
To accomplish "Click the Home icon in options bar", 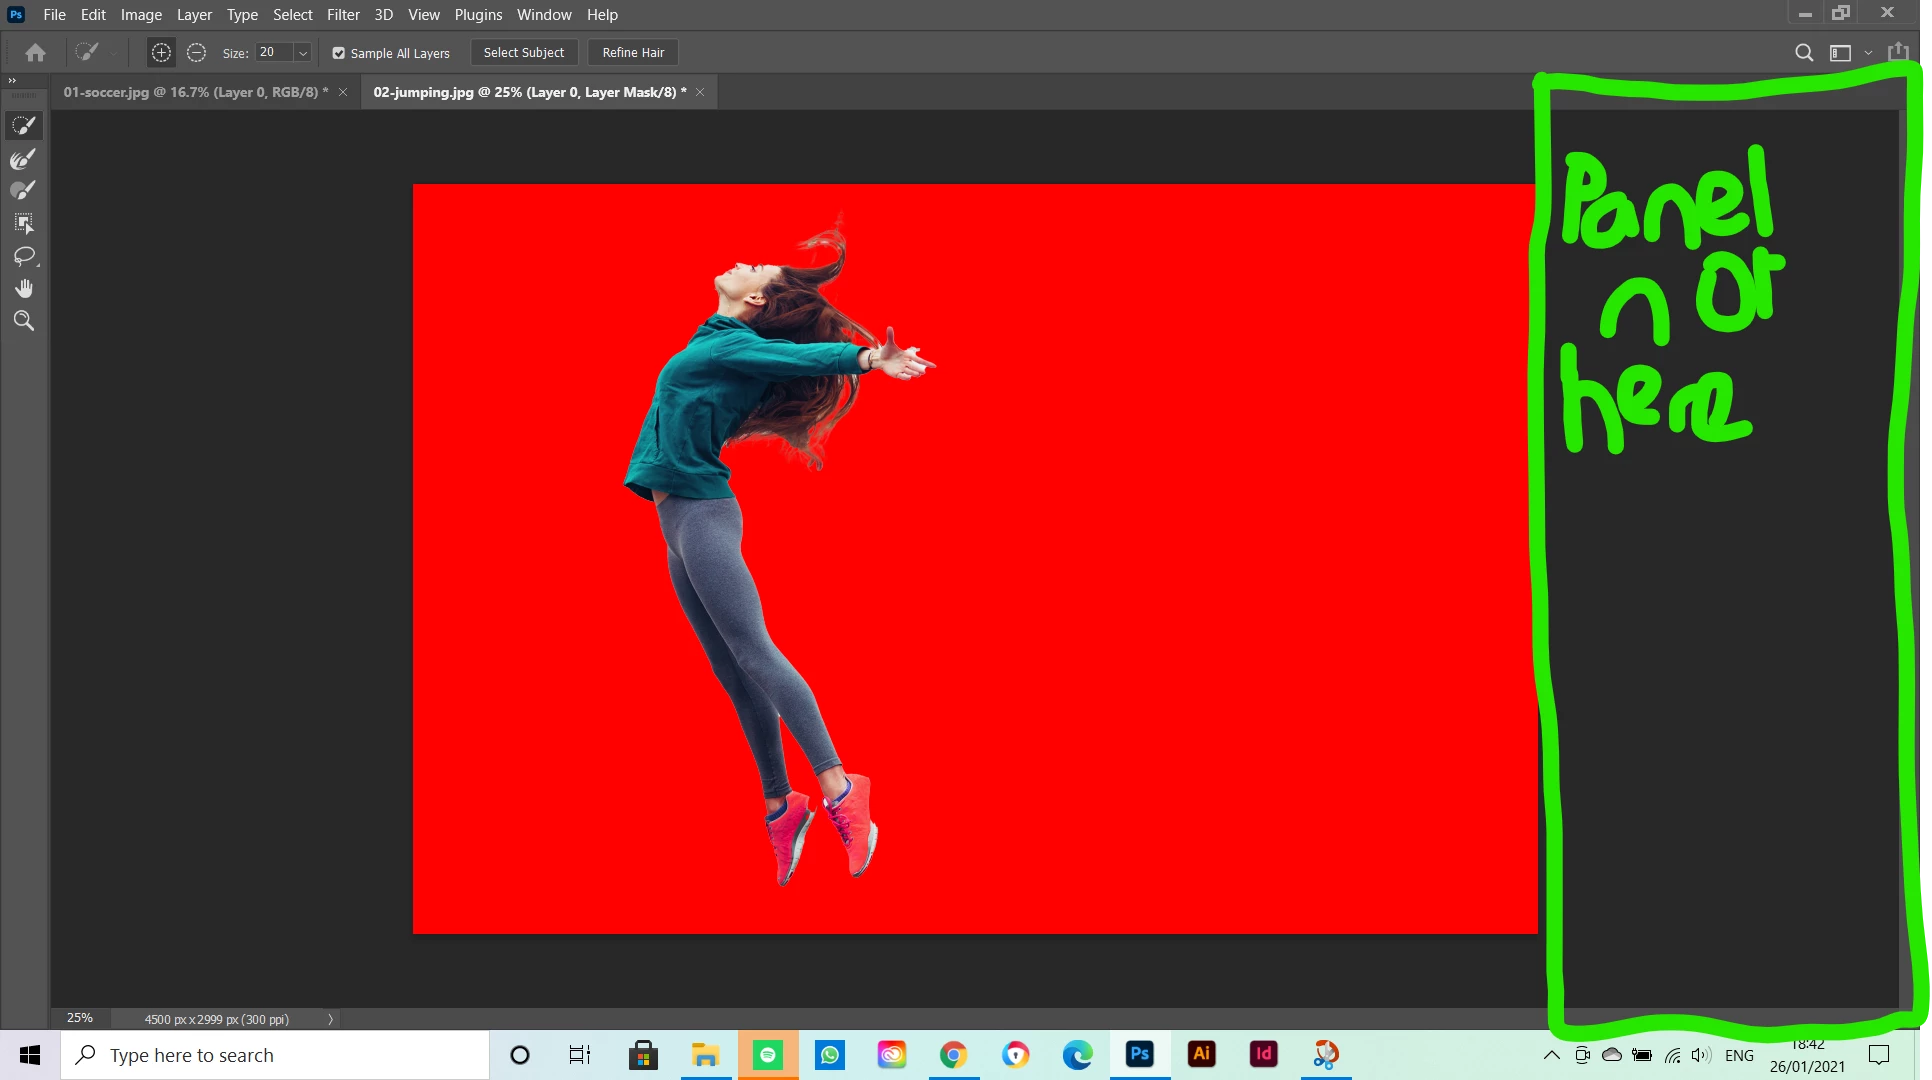I will pos(36,53).
